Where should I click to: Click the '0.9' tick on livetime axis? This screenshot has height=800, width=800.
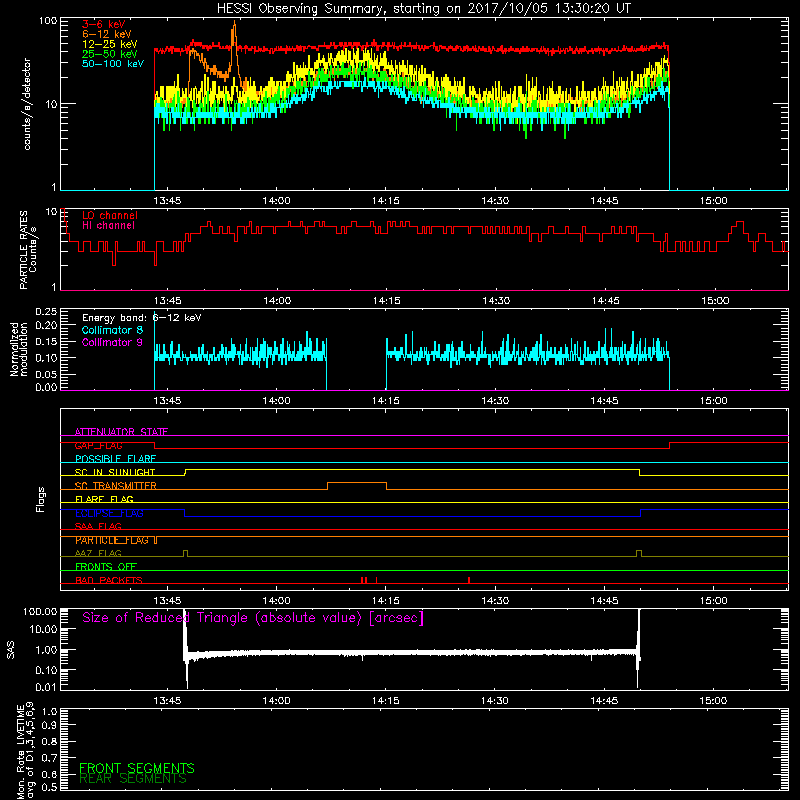click(x=49, y=725)
